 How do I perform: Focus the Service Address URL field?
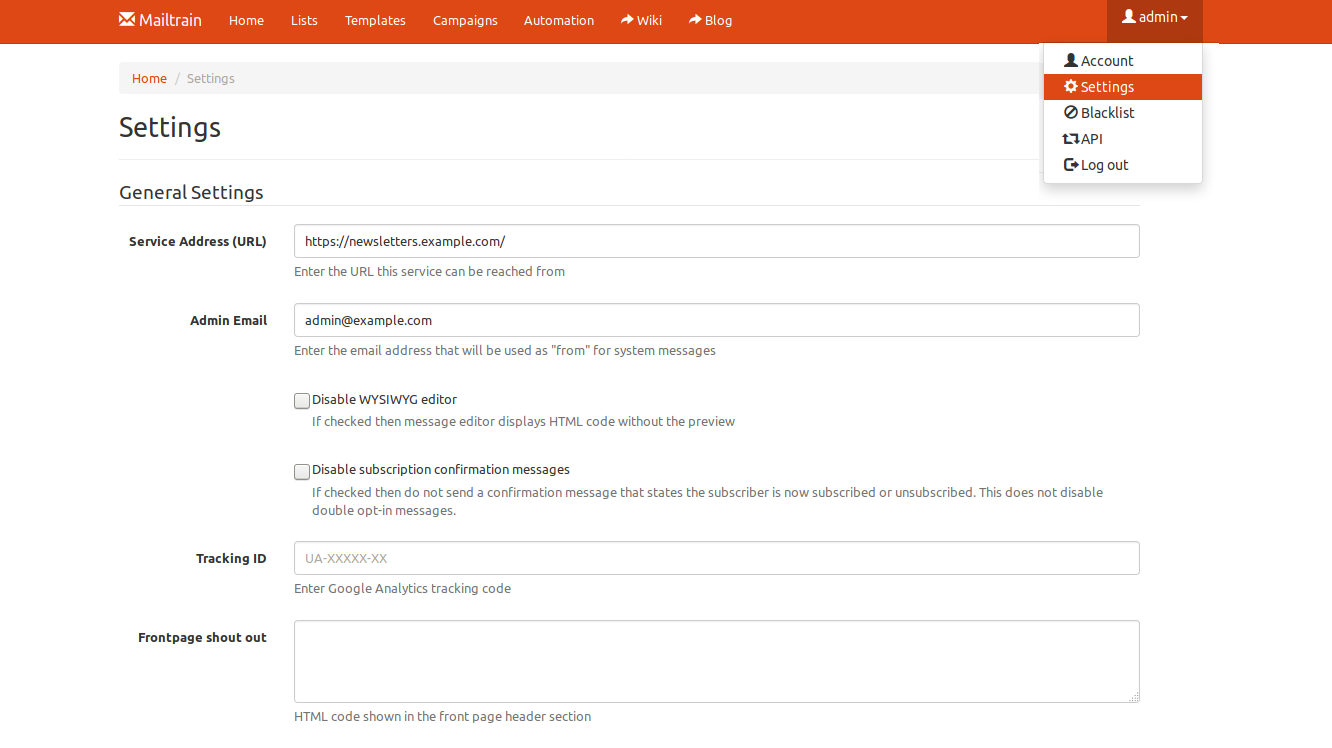(716, 241)
